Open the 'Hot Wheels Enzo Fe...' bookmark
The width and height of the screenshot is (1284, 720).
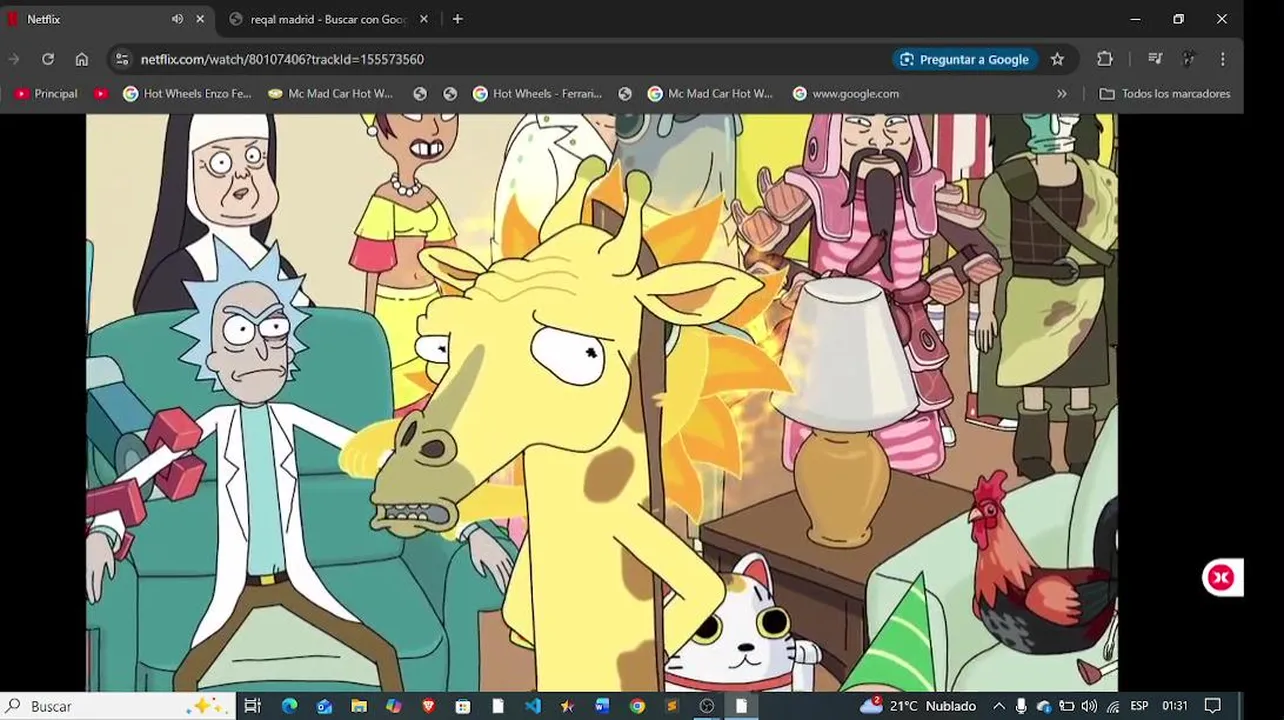point(187,93)
